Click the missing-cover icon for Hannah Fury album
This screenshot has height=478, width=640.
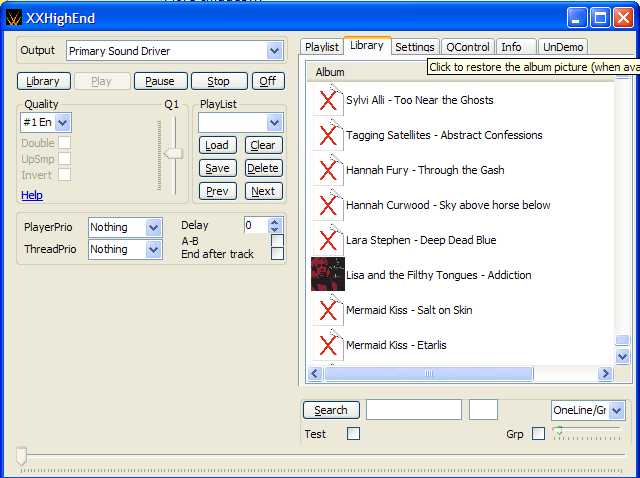[328, 170]
